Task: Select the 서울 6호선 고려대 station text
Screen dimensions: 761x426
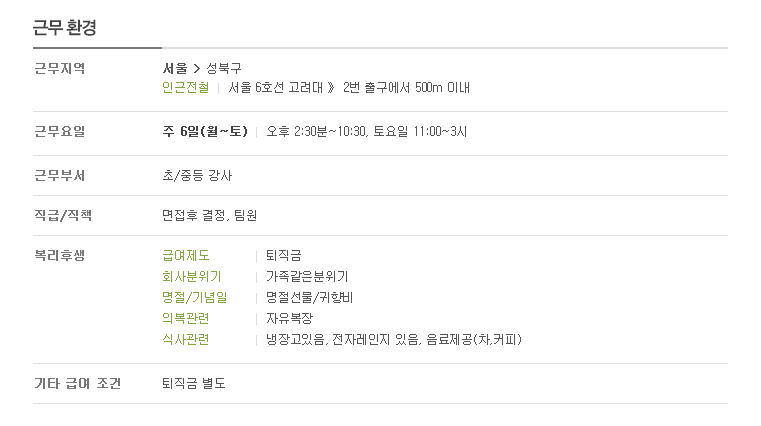Action: pyautogui.click(x=276, y=88)
